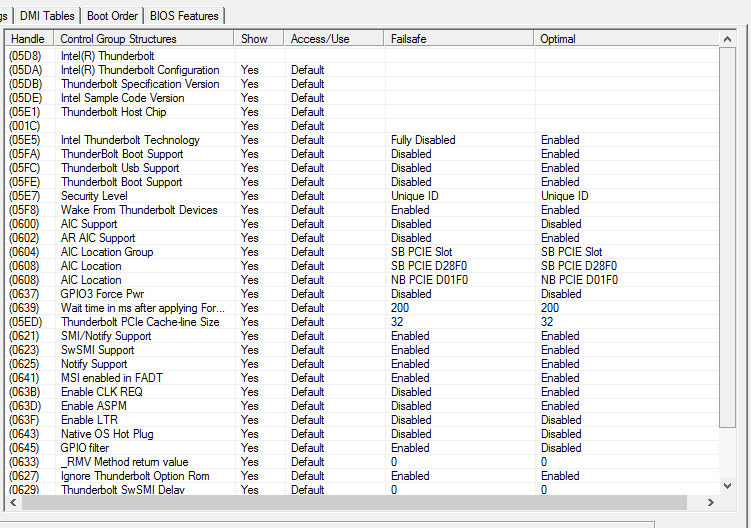This screenshot has height=528, width=751.
Task: Select the BIOS Features tab
Action: [184, 16]
